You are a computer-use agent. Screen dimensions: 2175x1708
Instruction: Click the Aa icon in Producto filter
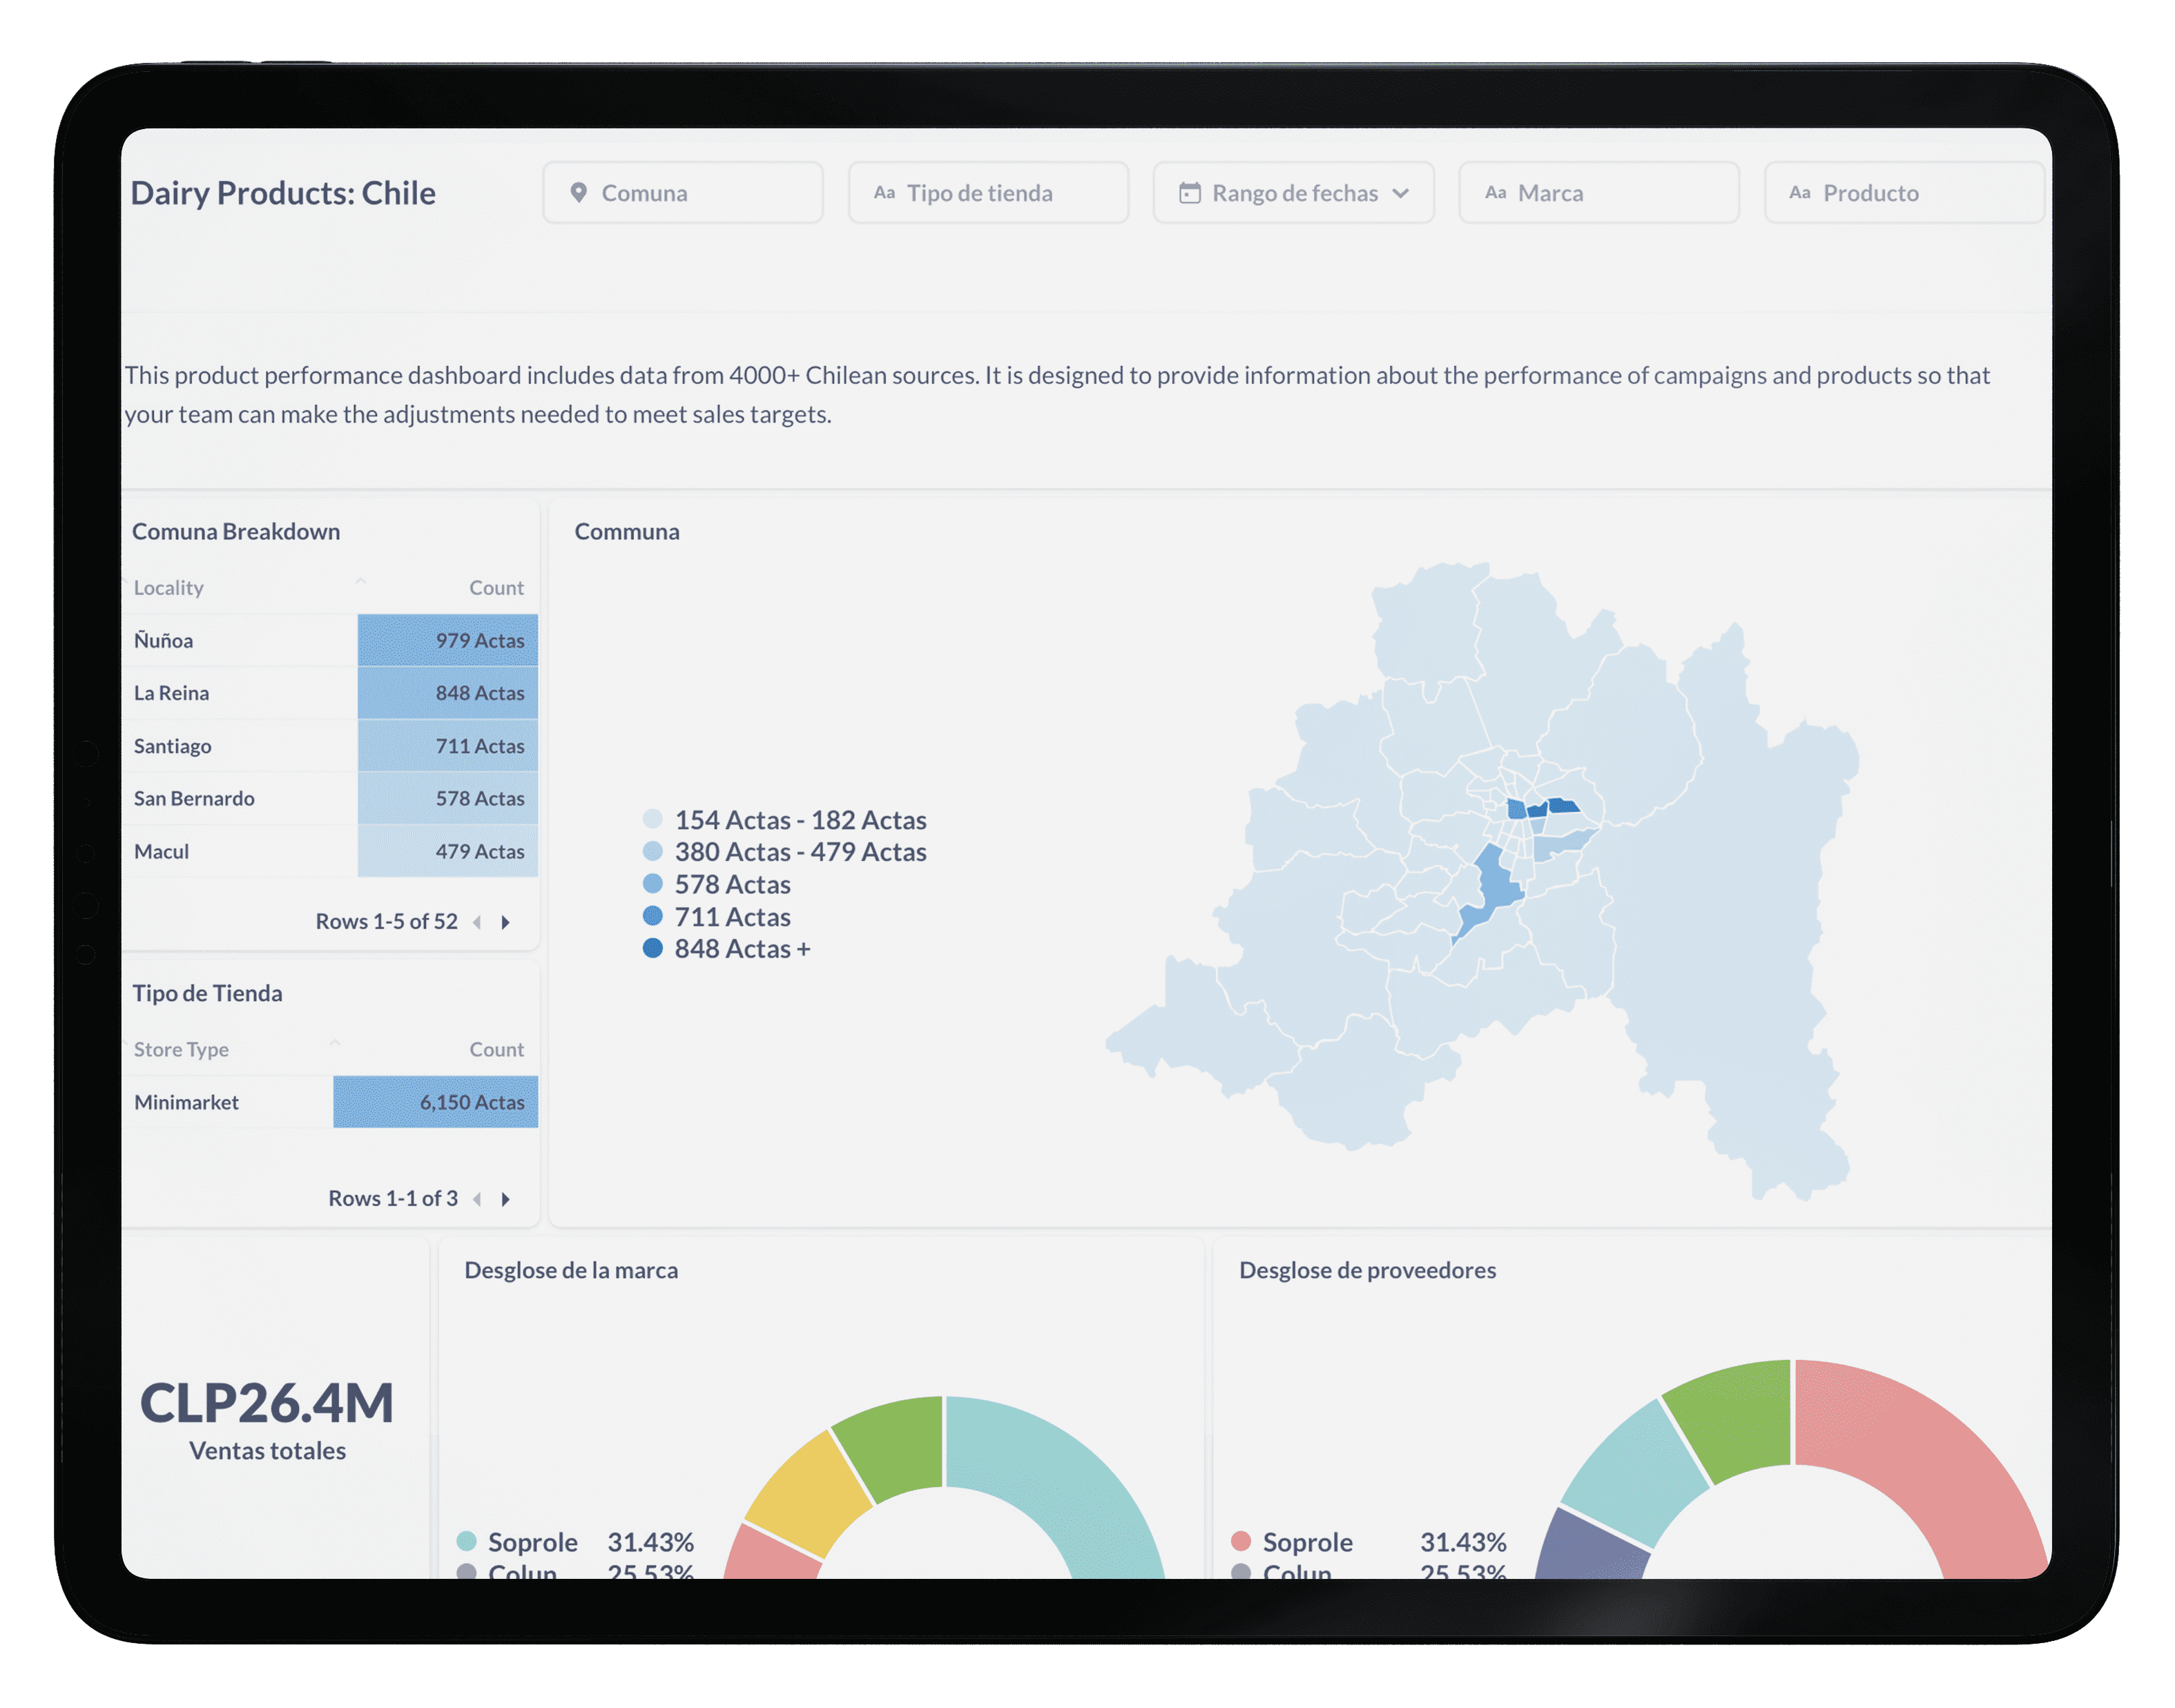click(1800, 192)
